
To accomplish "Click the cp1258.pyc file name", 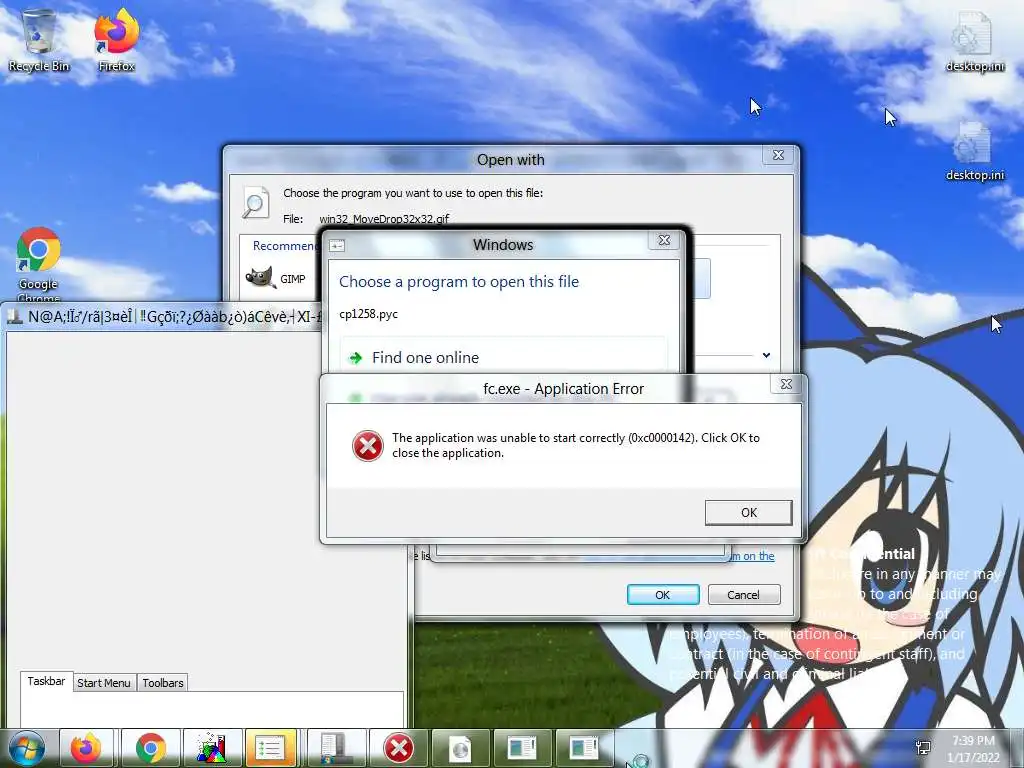I will pyautogui.click(x=368, y=314).
